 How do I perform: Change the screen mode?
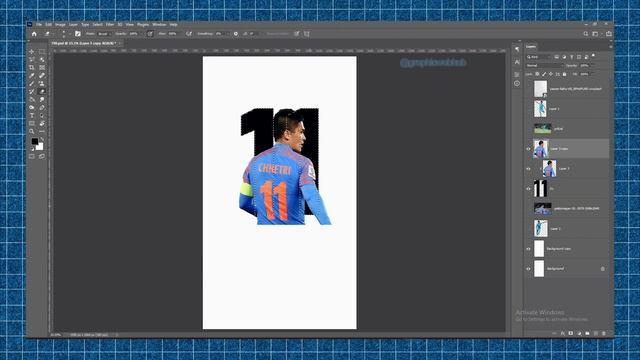pos(42,156)
